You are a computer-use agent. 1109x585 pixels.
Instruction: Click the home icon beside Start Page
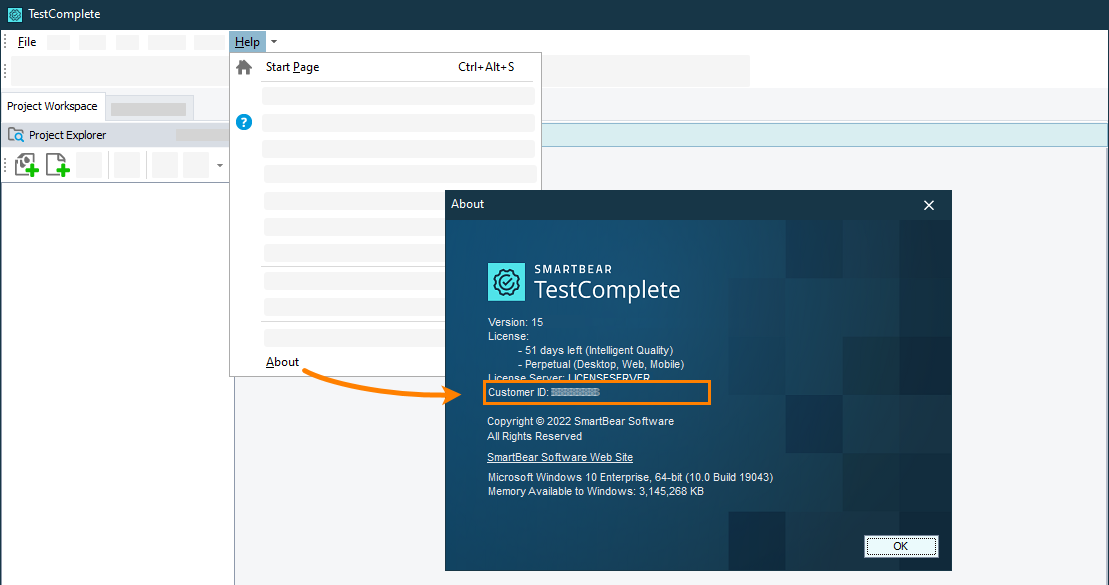click(x=244, y=67)
